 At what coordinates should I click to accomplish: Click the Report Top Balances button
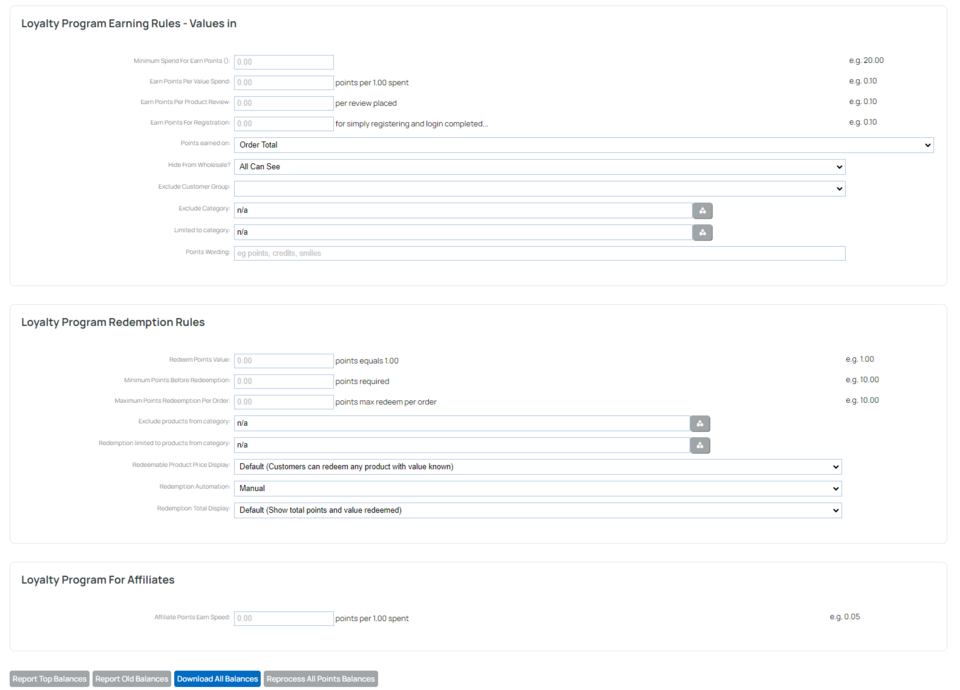[50, 679]
